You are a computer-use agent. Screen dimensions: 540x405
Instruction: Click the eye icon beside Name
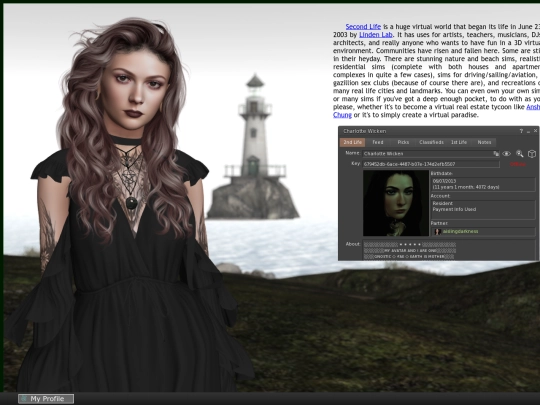coord(506,154)
